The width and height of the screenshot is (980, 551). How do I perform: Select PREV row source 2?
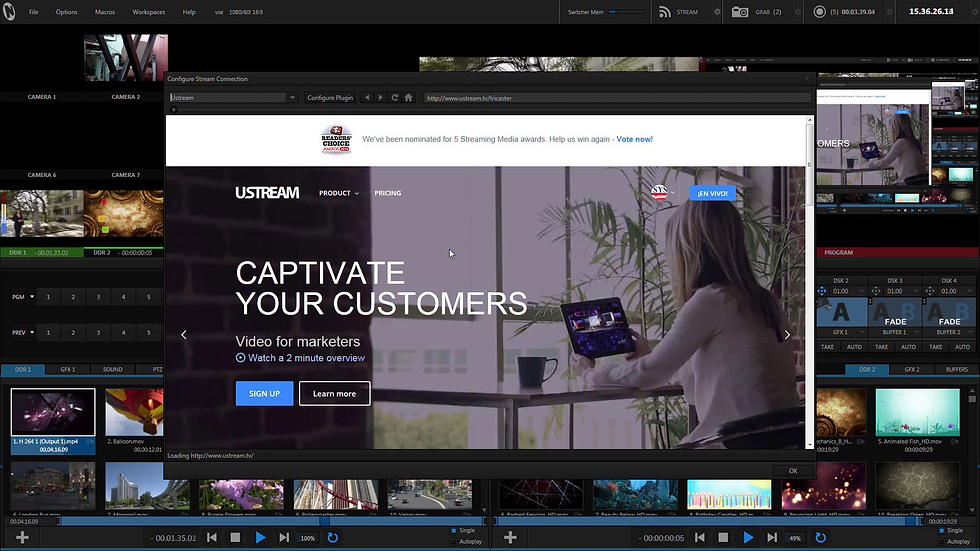tap(73, 332)
